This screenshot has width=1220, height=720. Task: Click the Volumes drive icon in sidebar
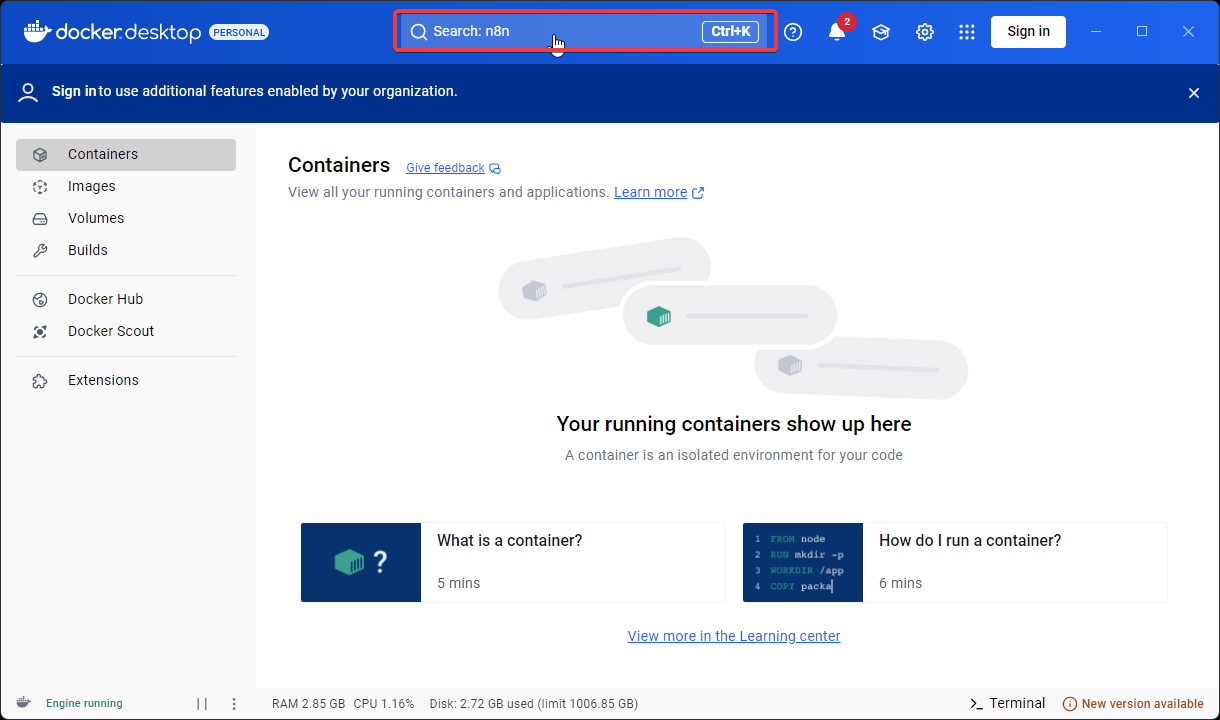(x=40, y=219)
